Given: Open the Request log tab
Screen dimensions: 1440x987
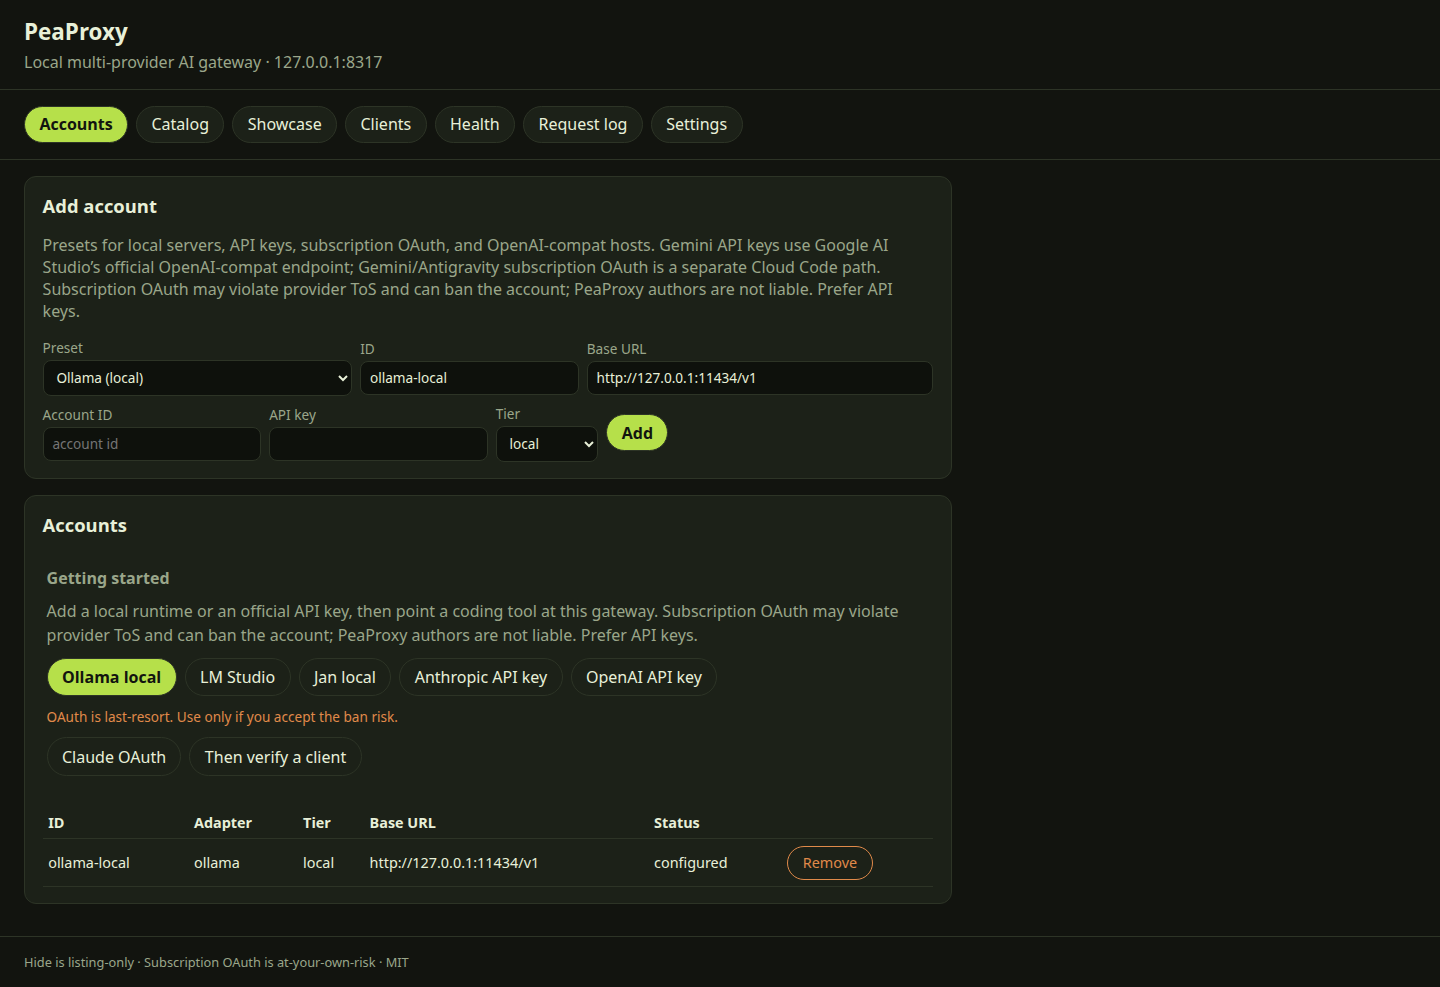Looking at the screenshot, I should [582, 124].
